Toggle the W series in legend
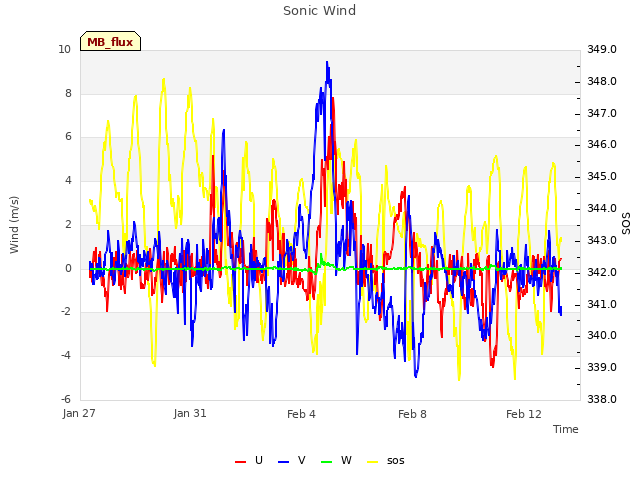Viewport: 640px width, 480px height. point(336,460)
